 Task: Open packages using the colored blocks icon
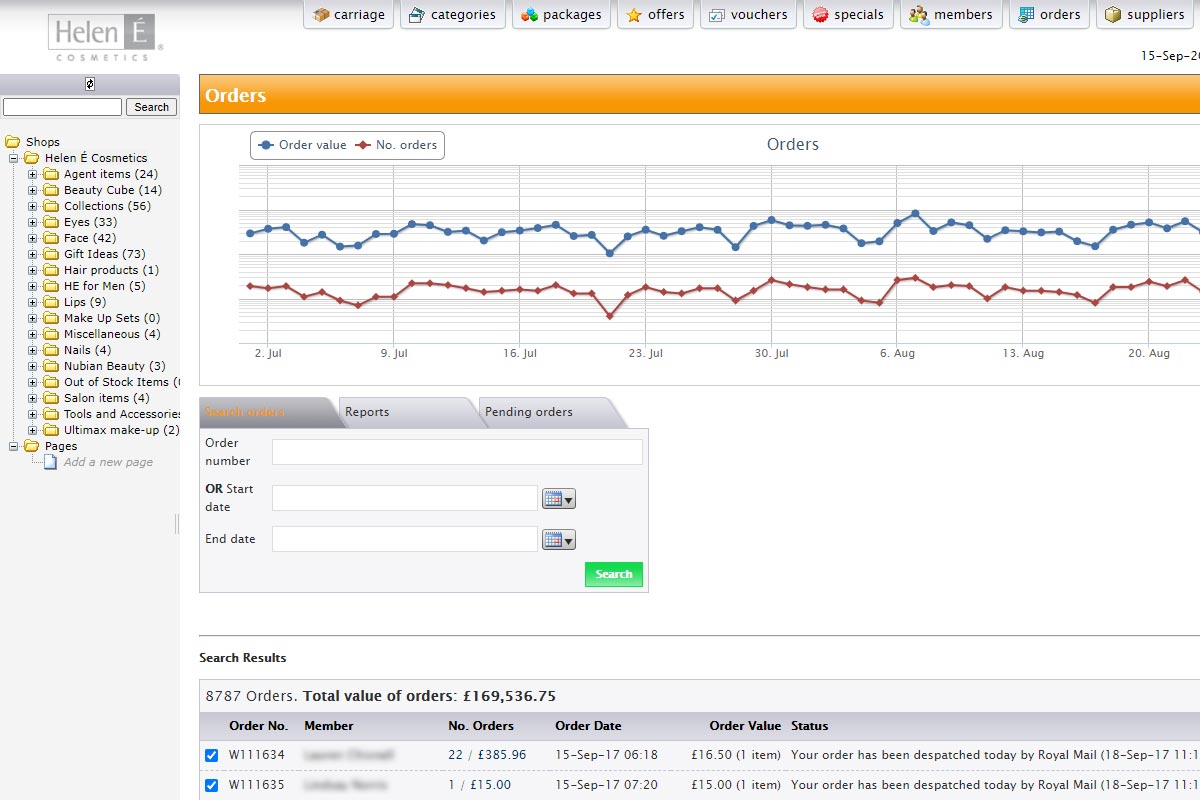[x=529, y=15]
